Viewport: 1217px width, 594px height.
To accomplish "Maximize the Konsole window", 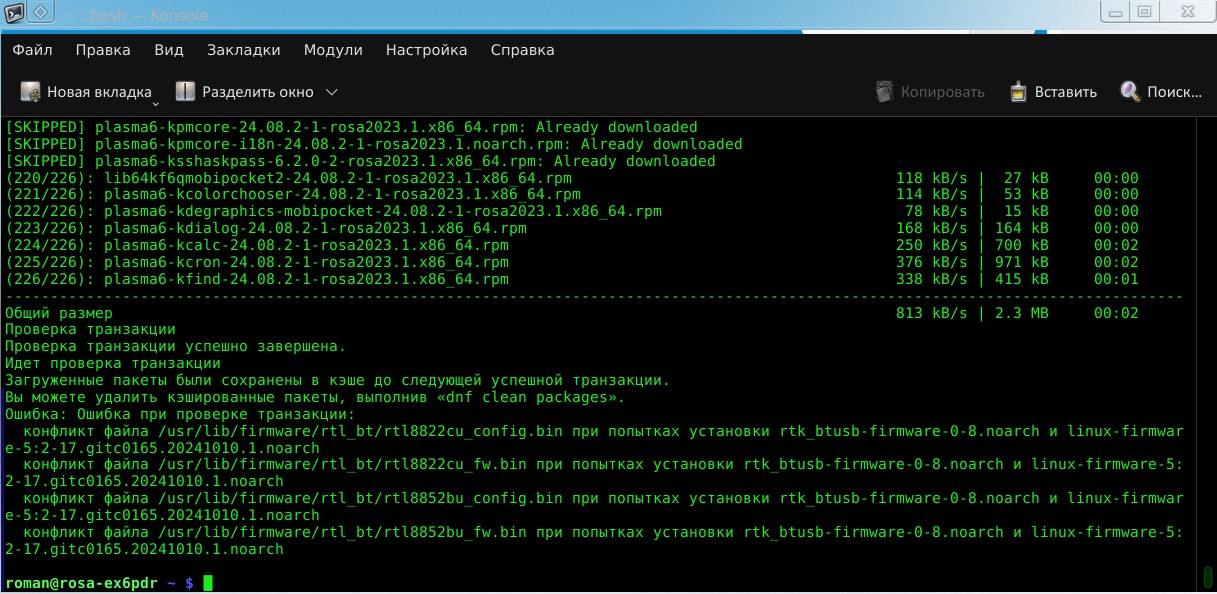I will pyautogui.click(x=1145, y=12).
